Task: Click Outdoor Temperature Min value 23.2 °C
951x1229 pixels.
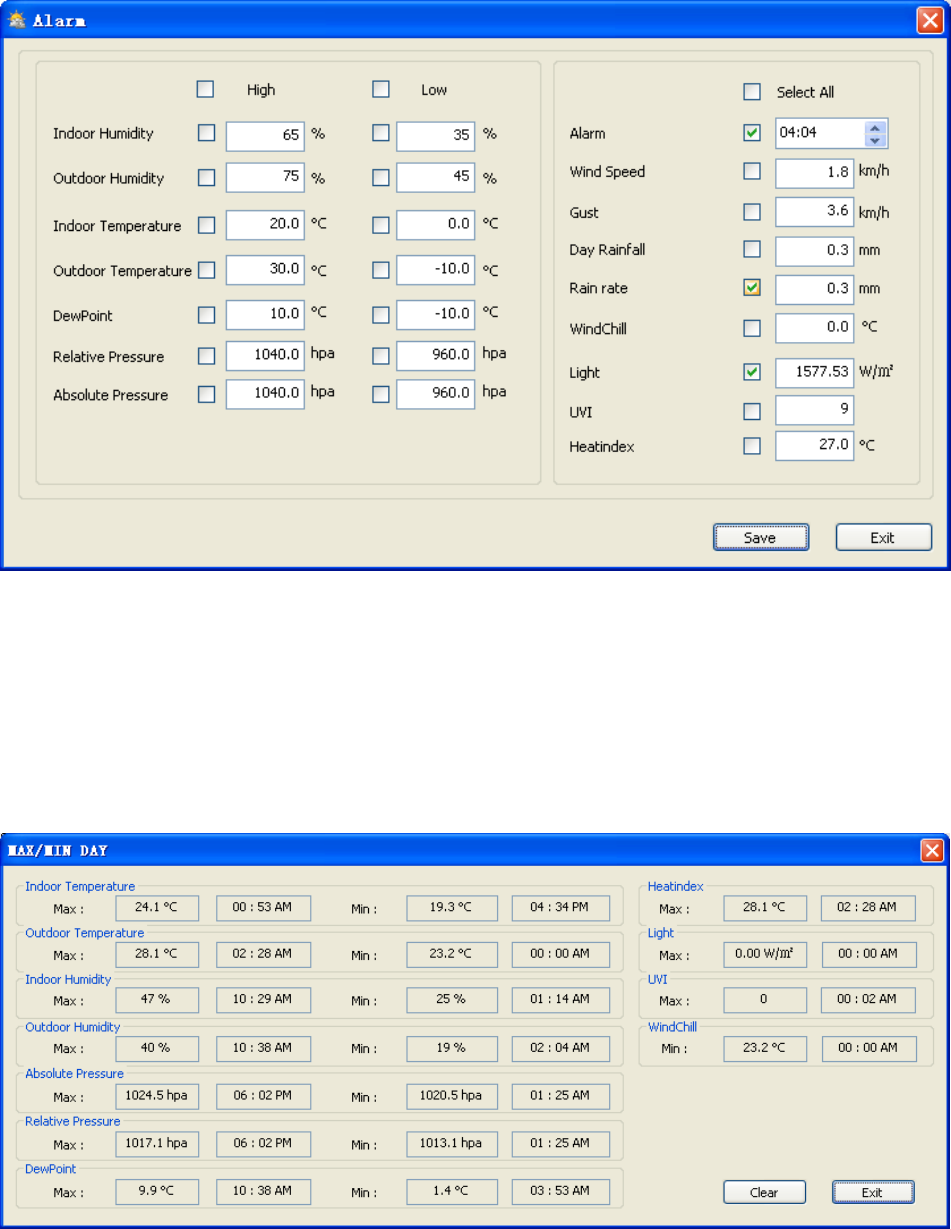Action: [452, 954]
